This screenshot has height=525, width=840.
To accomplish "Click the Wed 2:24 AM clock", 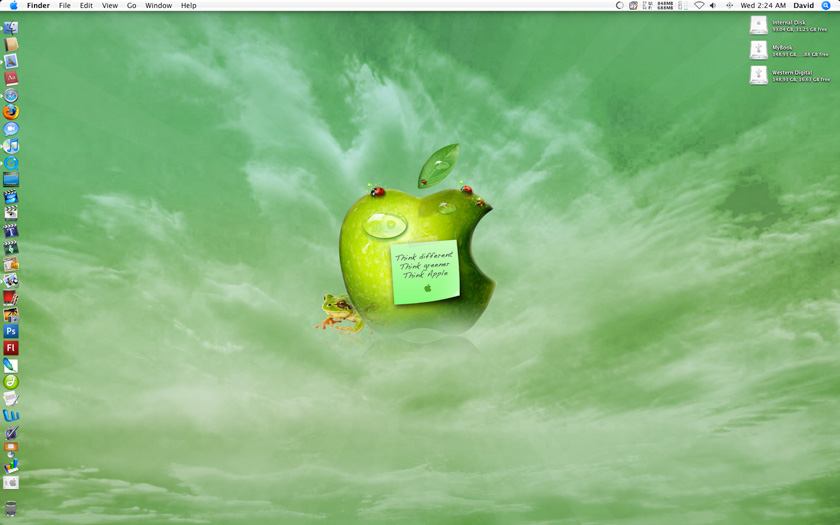I will point(763,5).
